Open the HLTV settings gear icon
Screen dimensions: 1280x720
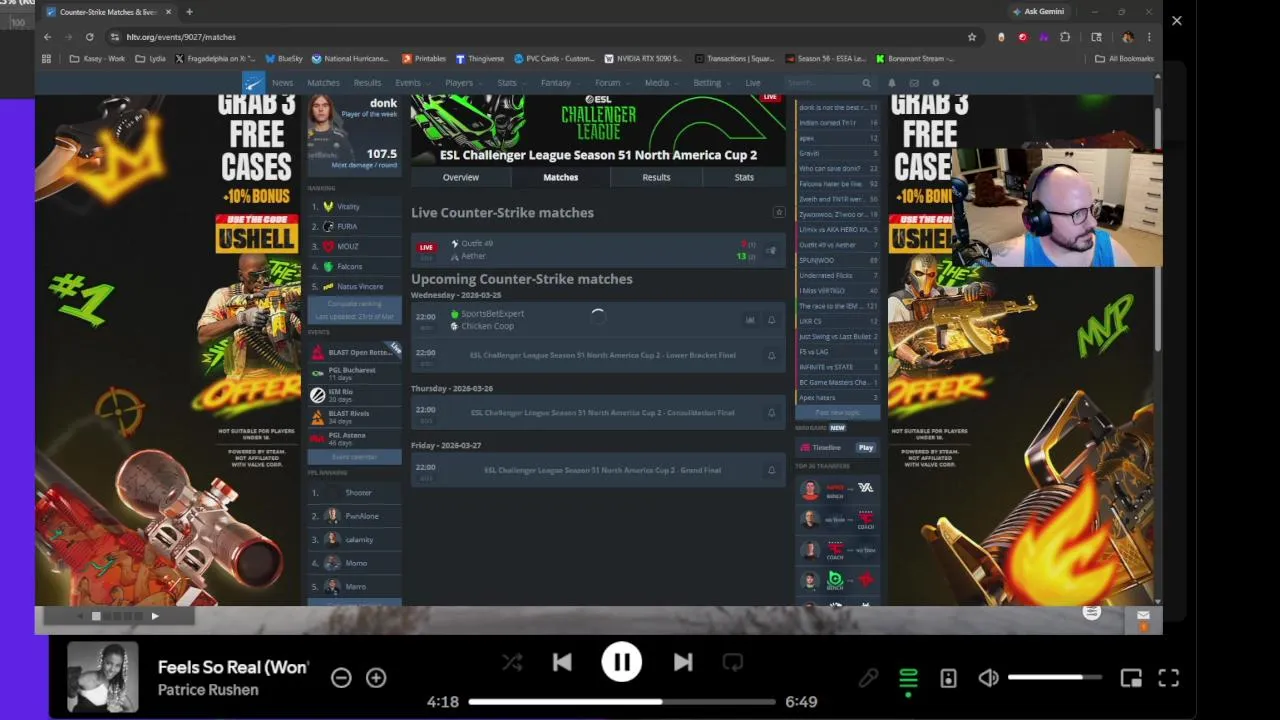click(936, 83)
